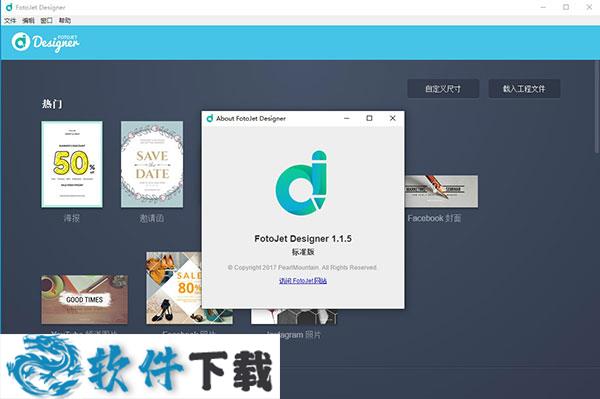Select the Save the Date invitation thumbnail
Viewport: 600px width, 399px height.
[x=152, y=164]
